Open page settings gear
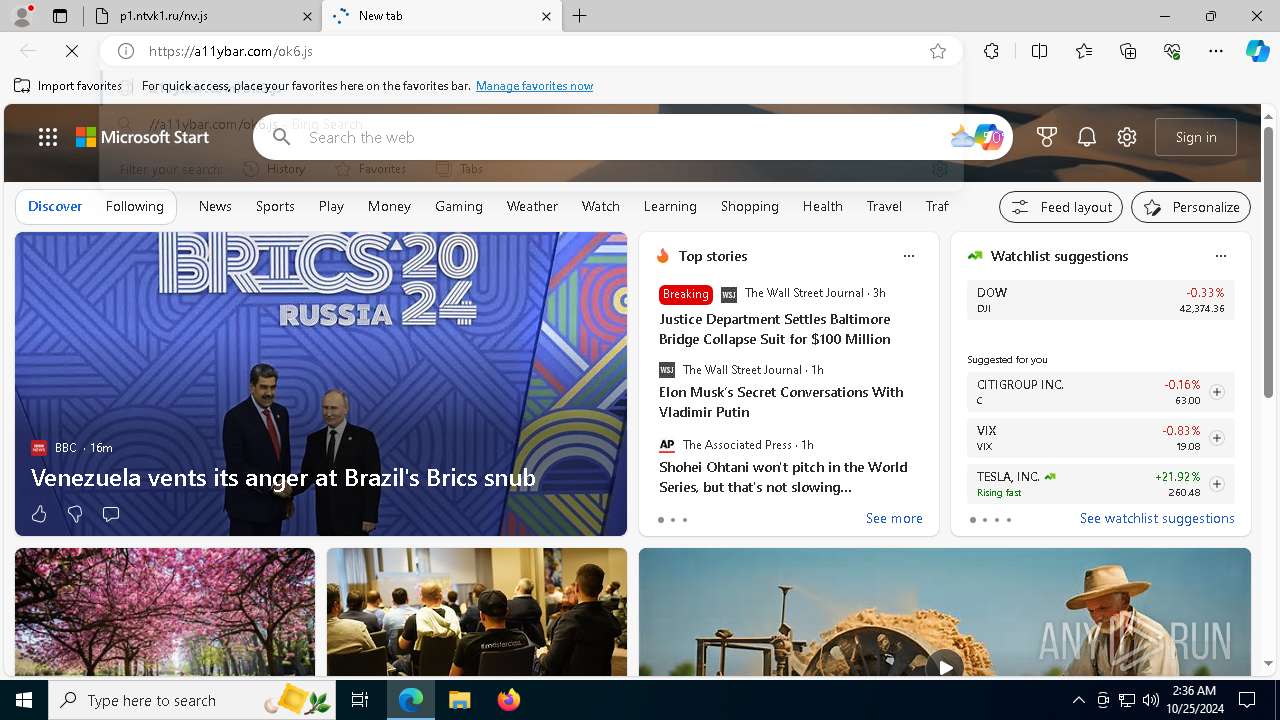This screenshot has height=720, width=1280. click(1127, 137)
